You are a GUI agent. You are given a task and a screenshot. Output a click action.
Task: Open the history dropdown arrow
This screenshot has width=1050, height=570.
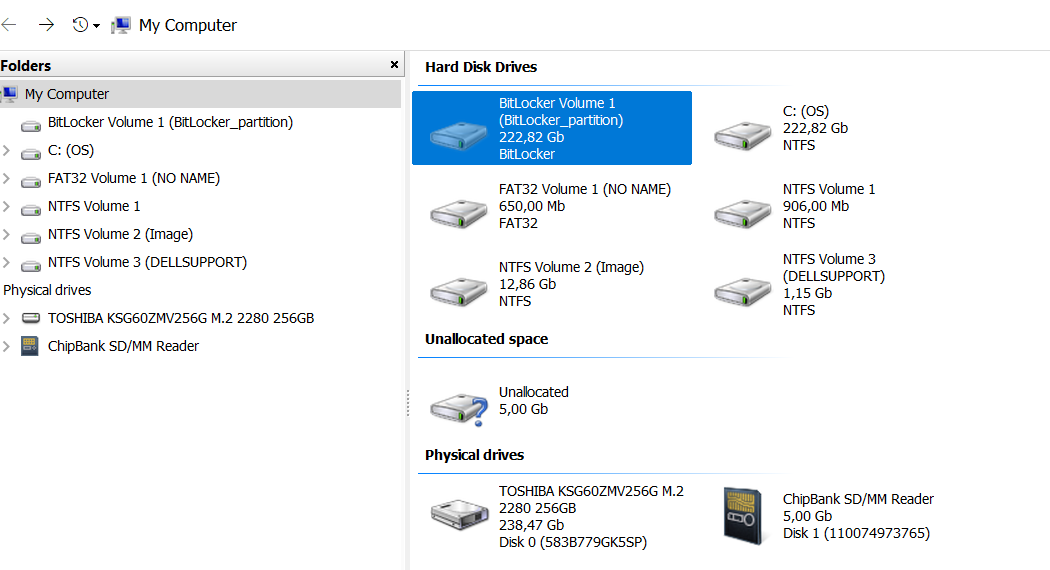[x=96, y=26]
